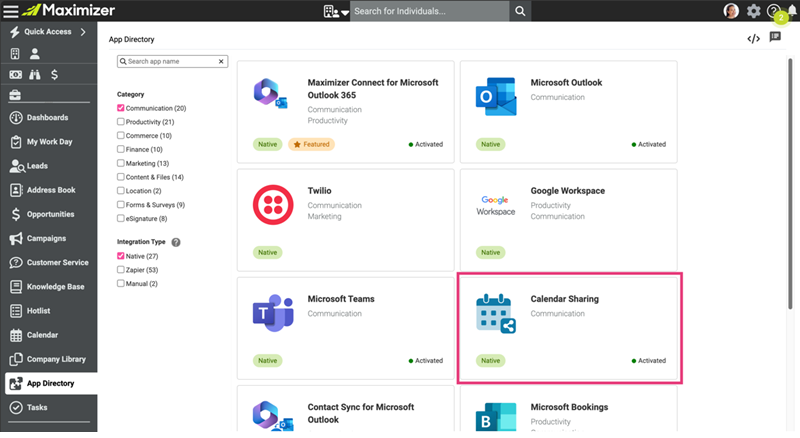
Task: Click the code embed icon
Action: coord(753,39)
